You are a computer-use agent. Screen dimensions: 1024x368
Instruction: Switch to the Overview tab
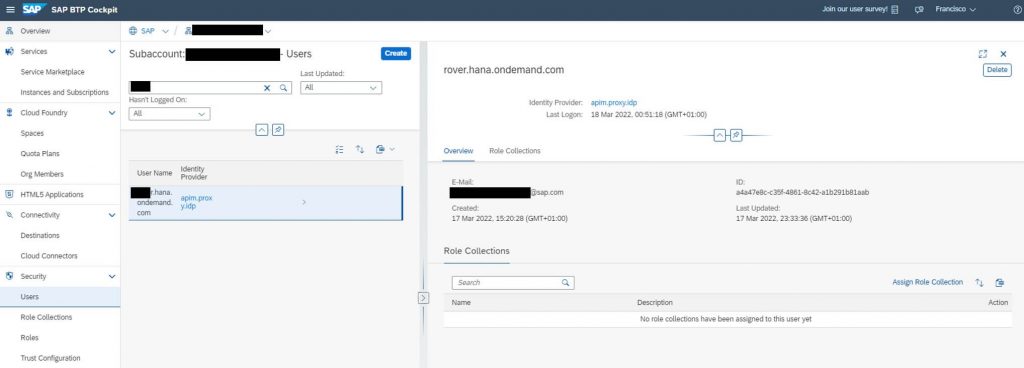coord(458,151)
